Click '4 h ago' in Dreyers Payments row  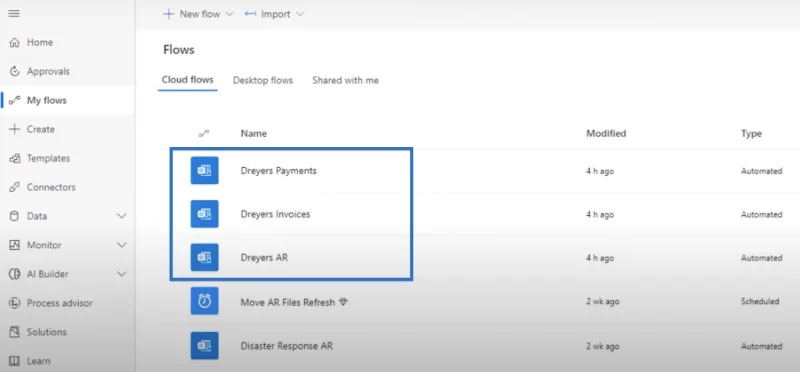[600, 171]
